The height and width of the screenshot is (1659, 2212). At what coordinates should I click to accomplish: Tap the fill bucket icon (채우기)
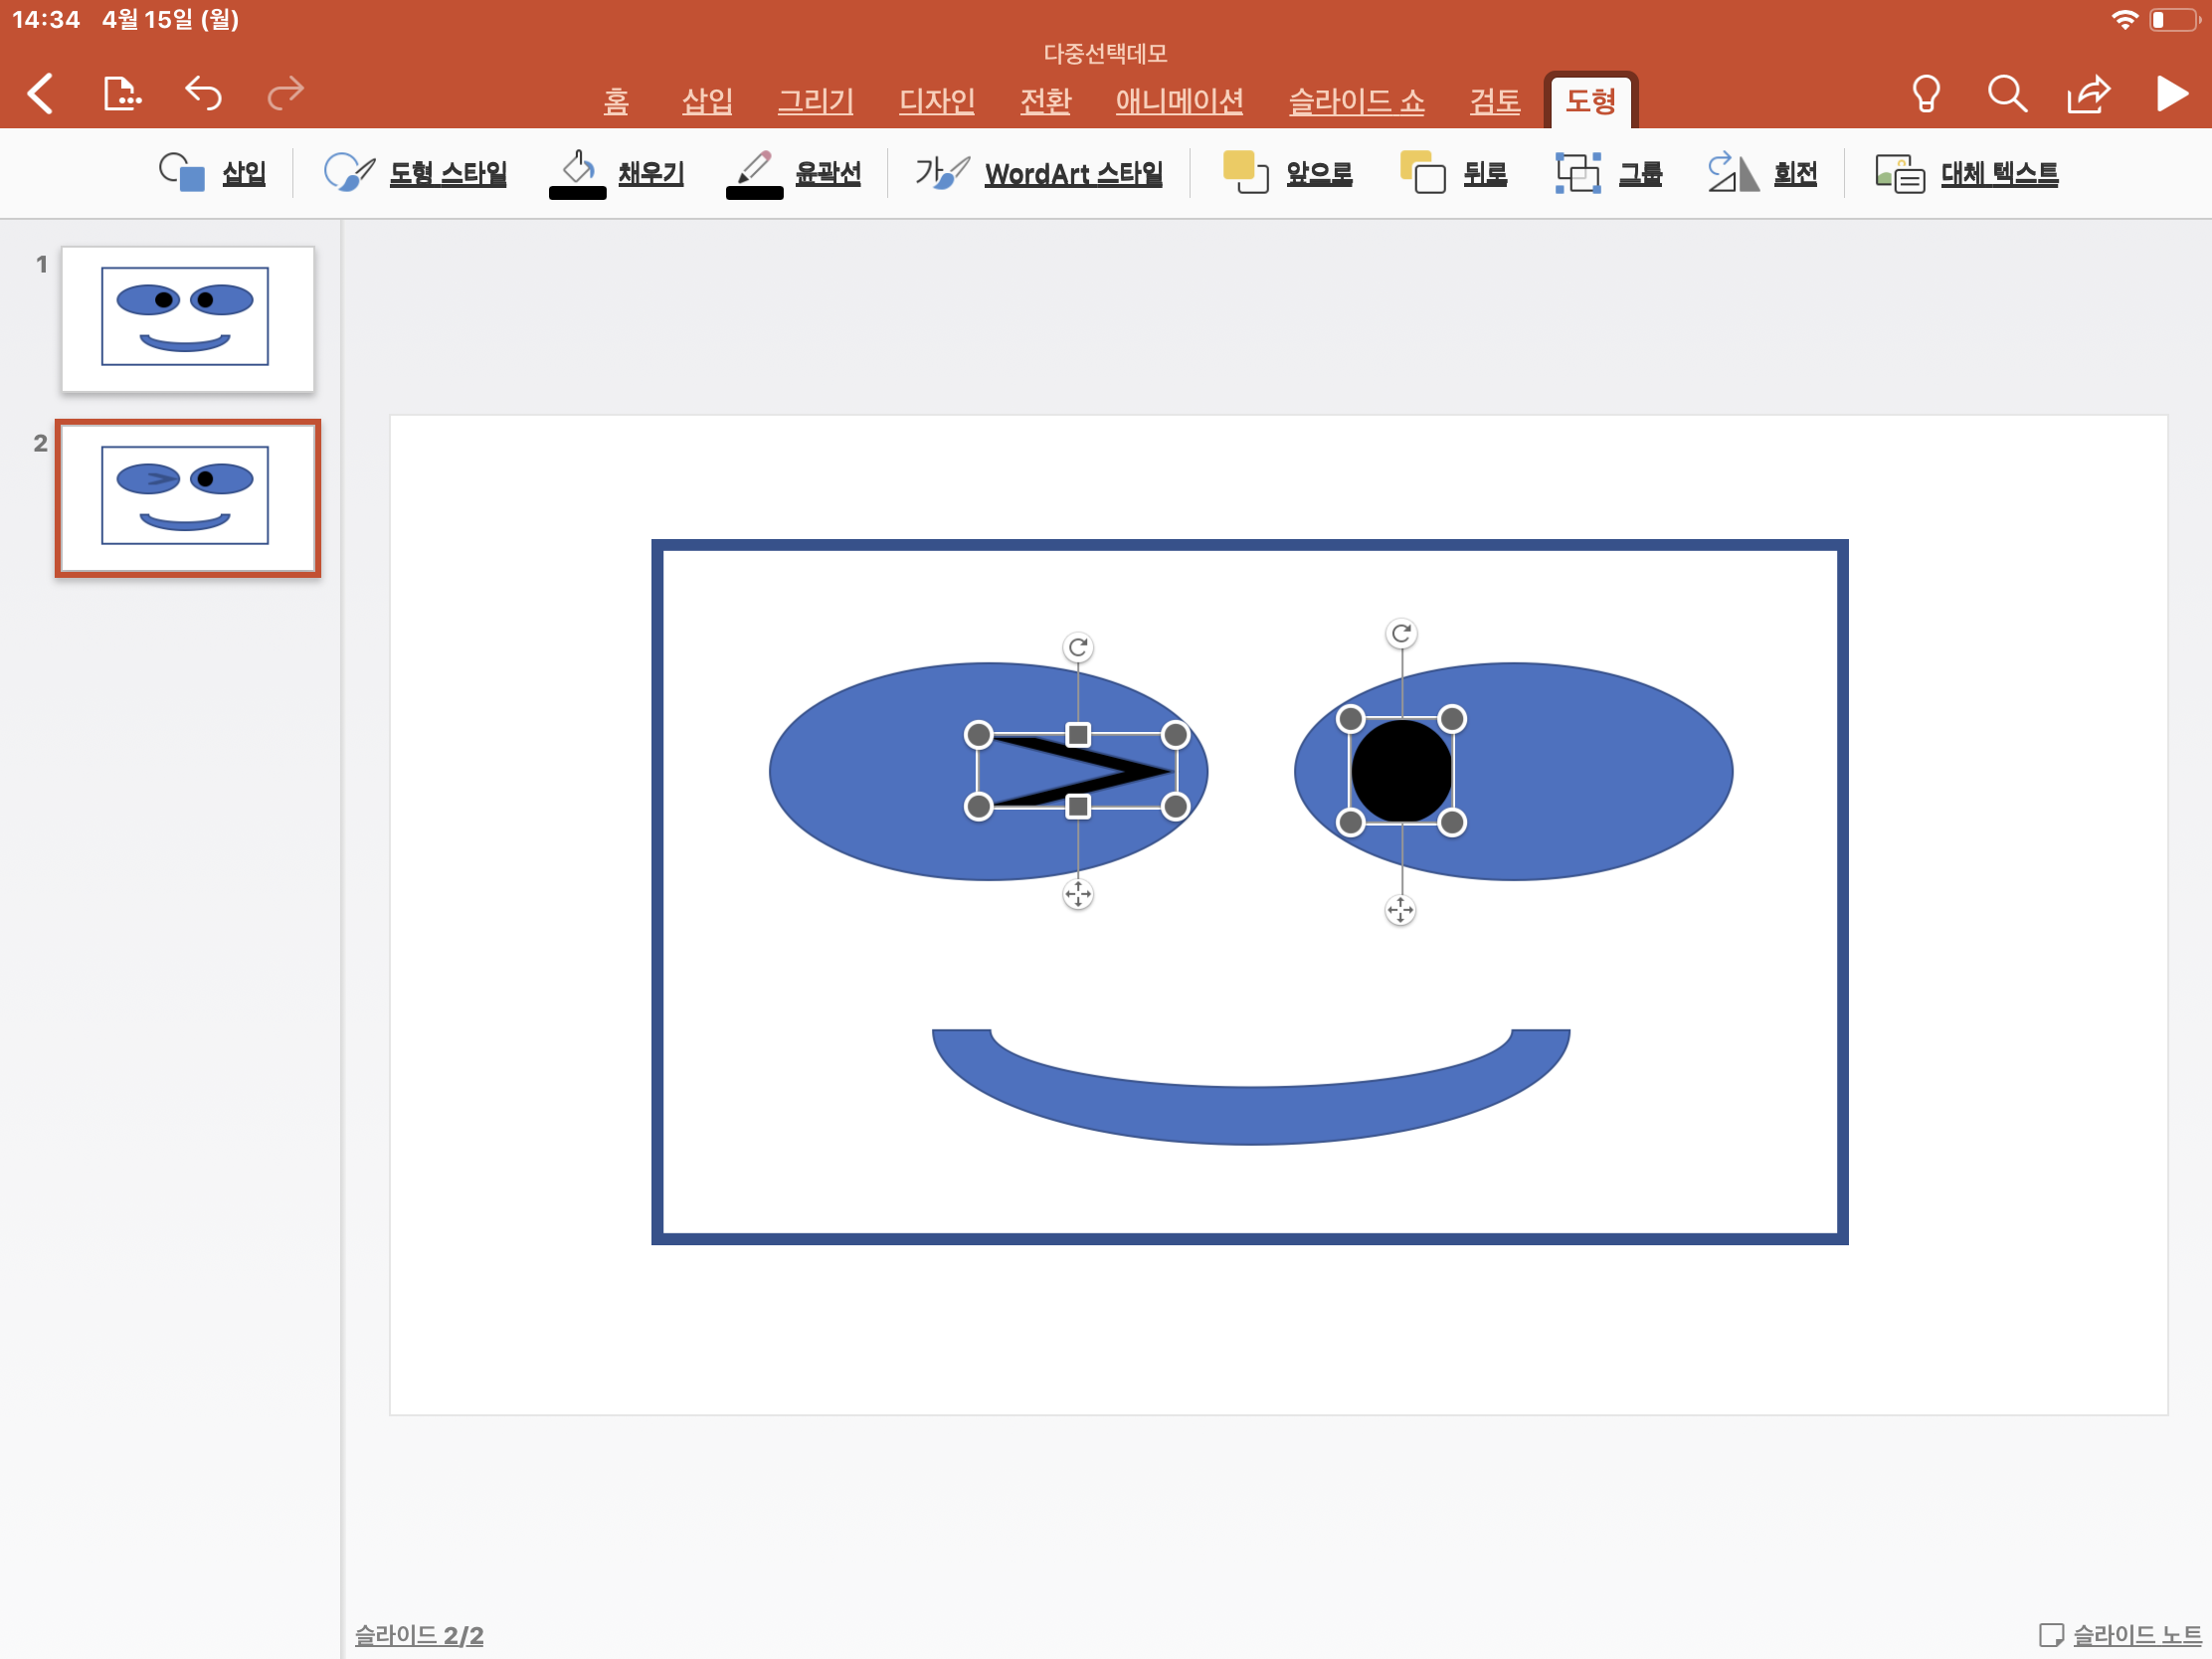[x=578, y=166]
